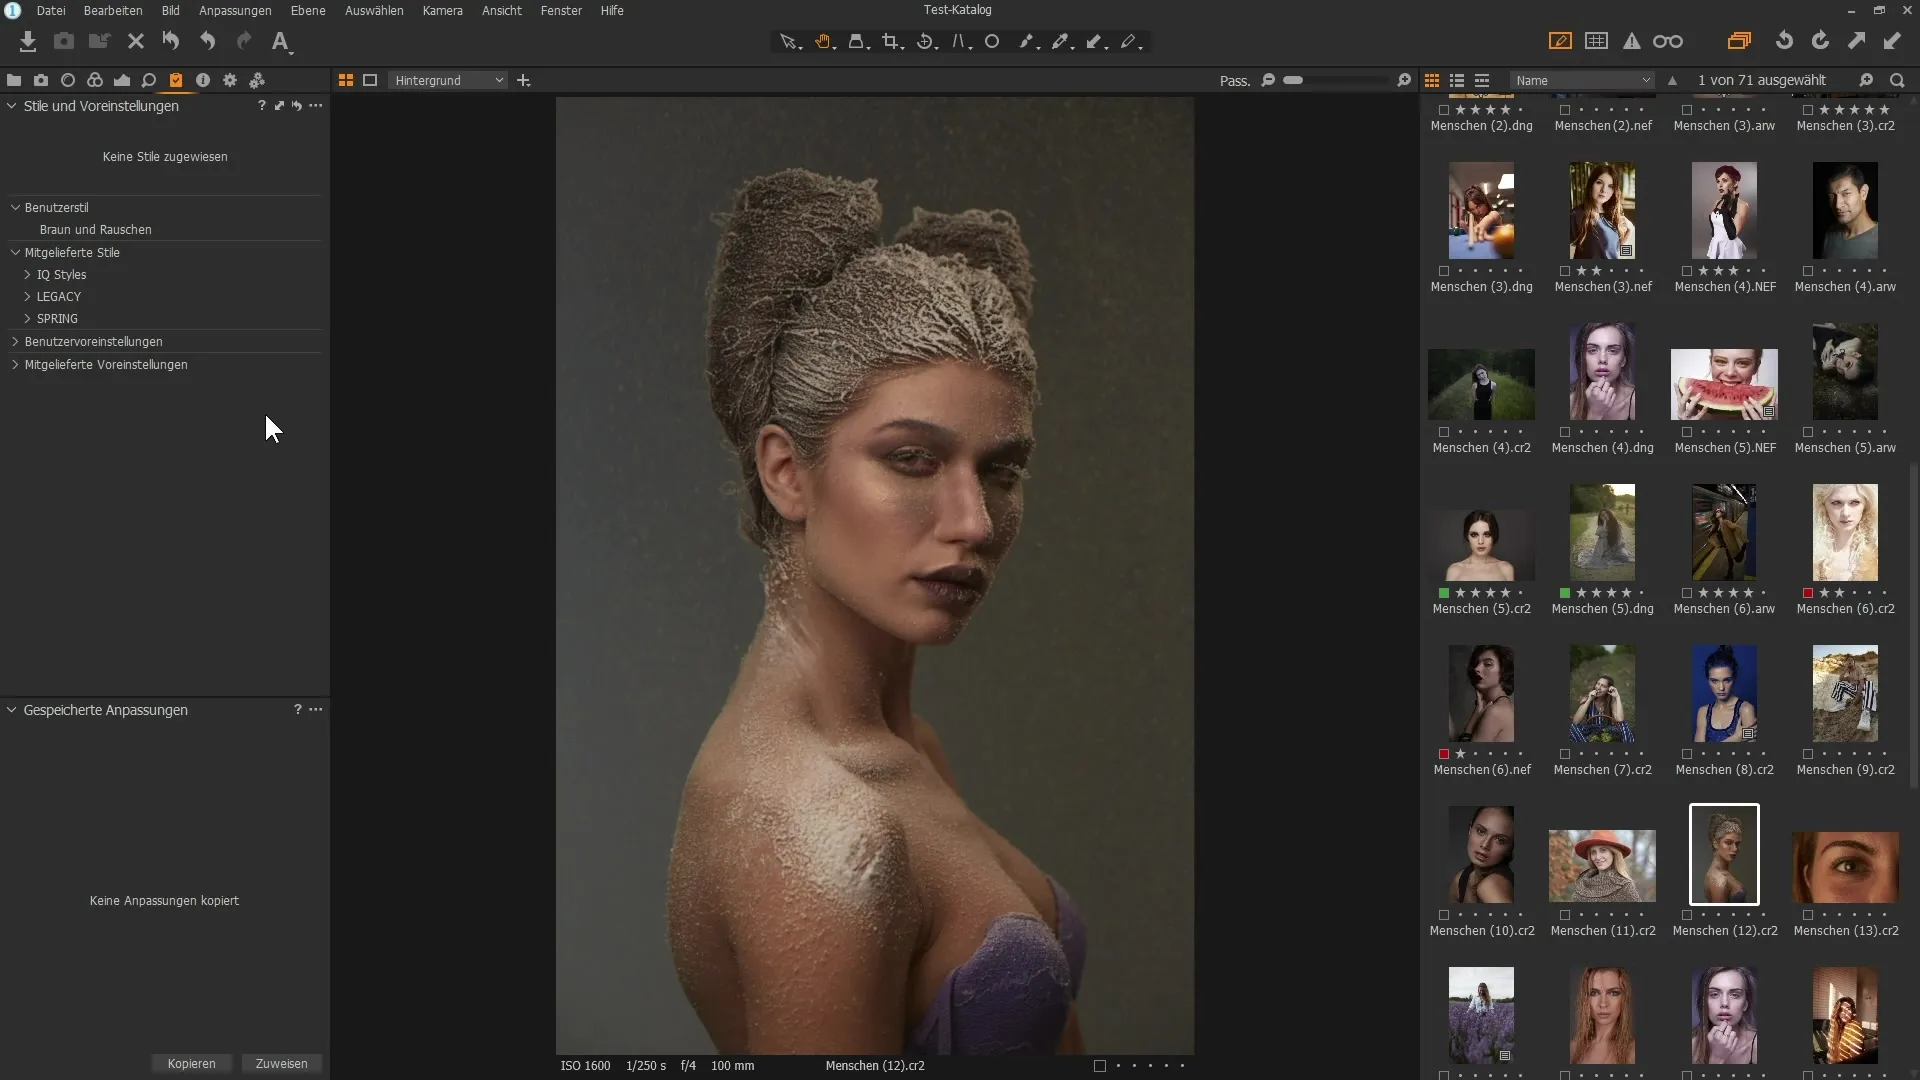Viewport: 1920px width, 1080px height.
Task: Collapse the Stile und Voreinstellungen panel
Action: tap(12, 106)
